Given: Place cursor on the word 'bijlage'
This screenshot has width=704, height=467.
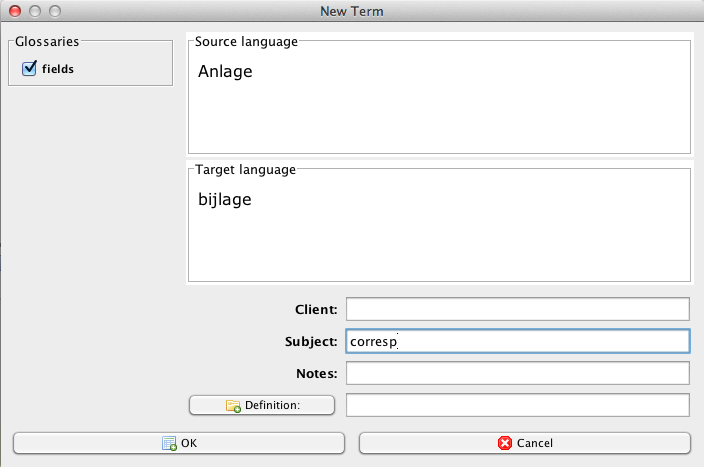Looking at the screenshot, I should (225, 200).
